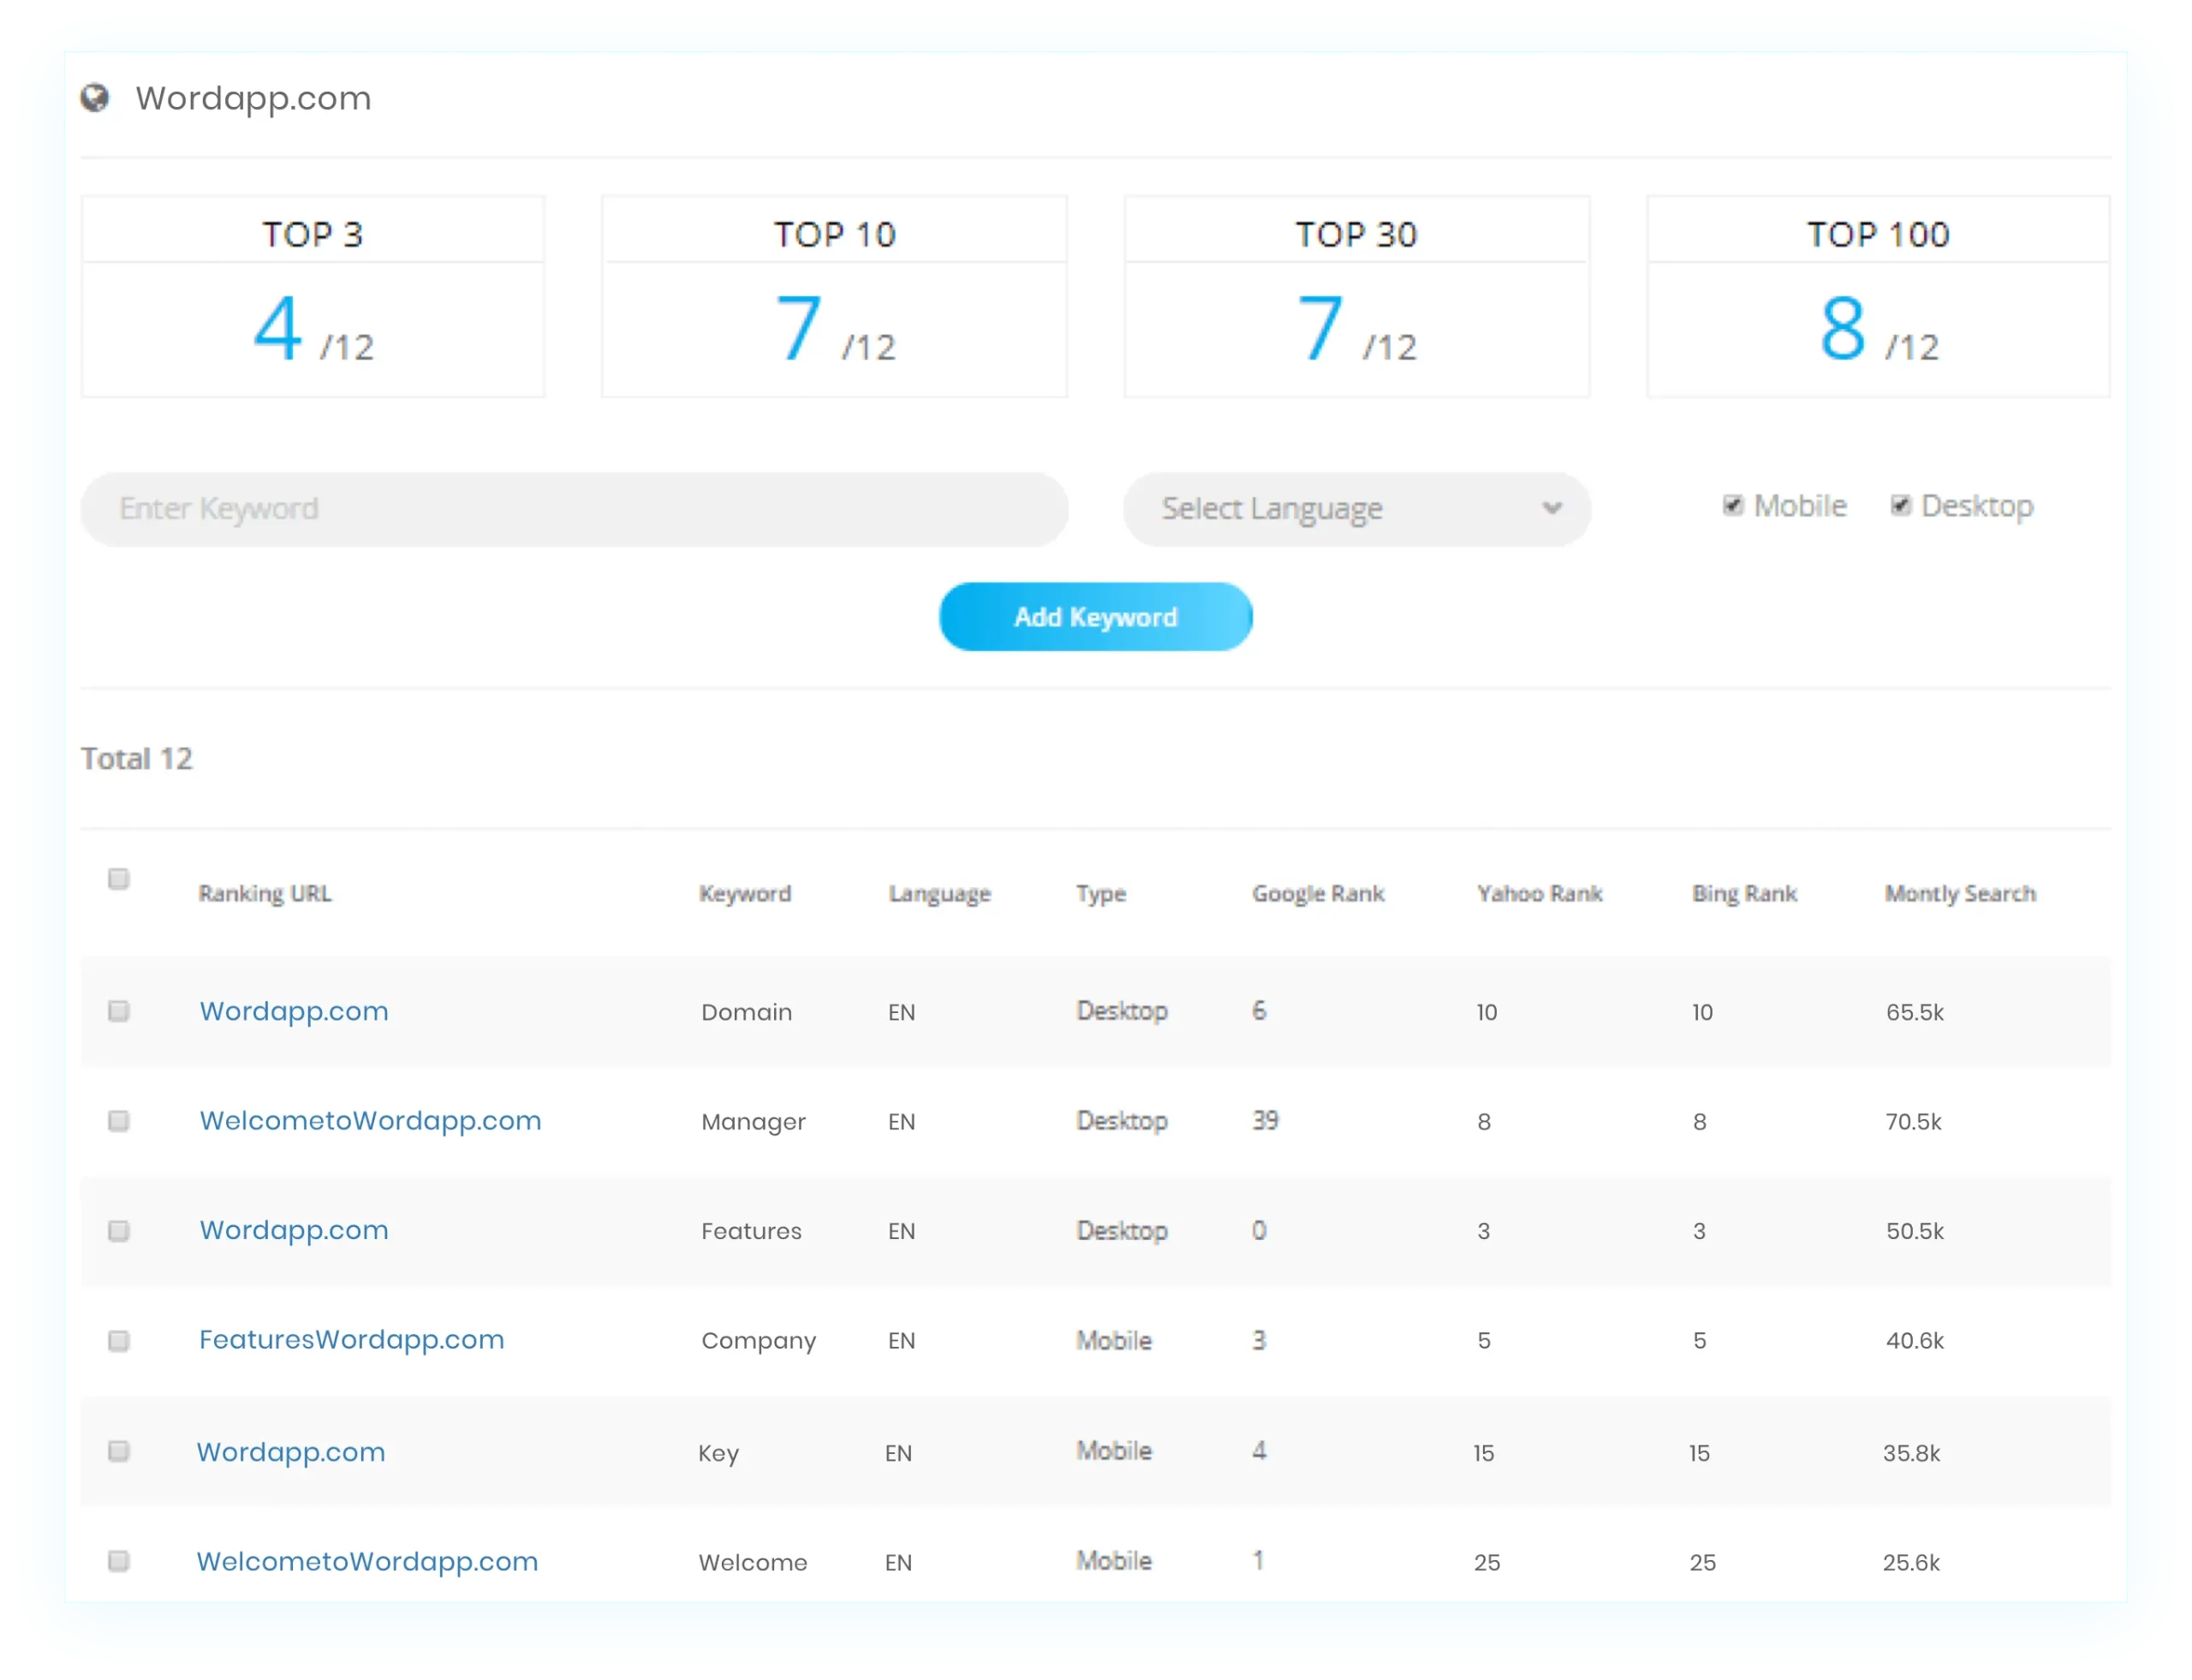Click the Google Rank value 6
Viewport: 2192px width, 1680px height.
1259,1011
